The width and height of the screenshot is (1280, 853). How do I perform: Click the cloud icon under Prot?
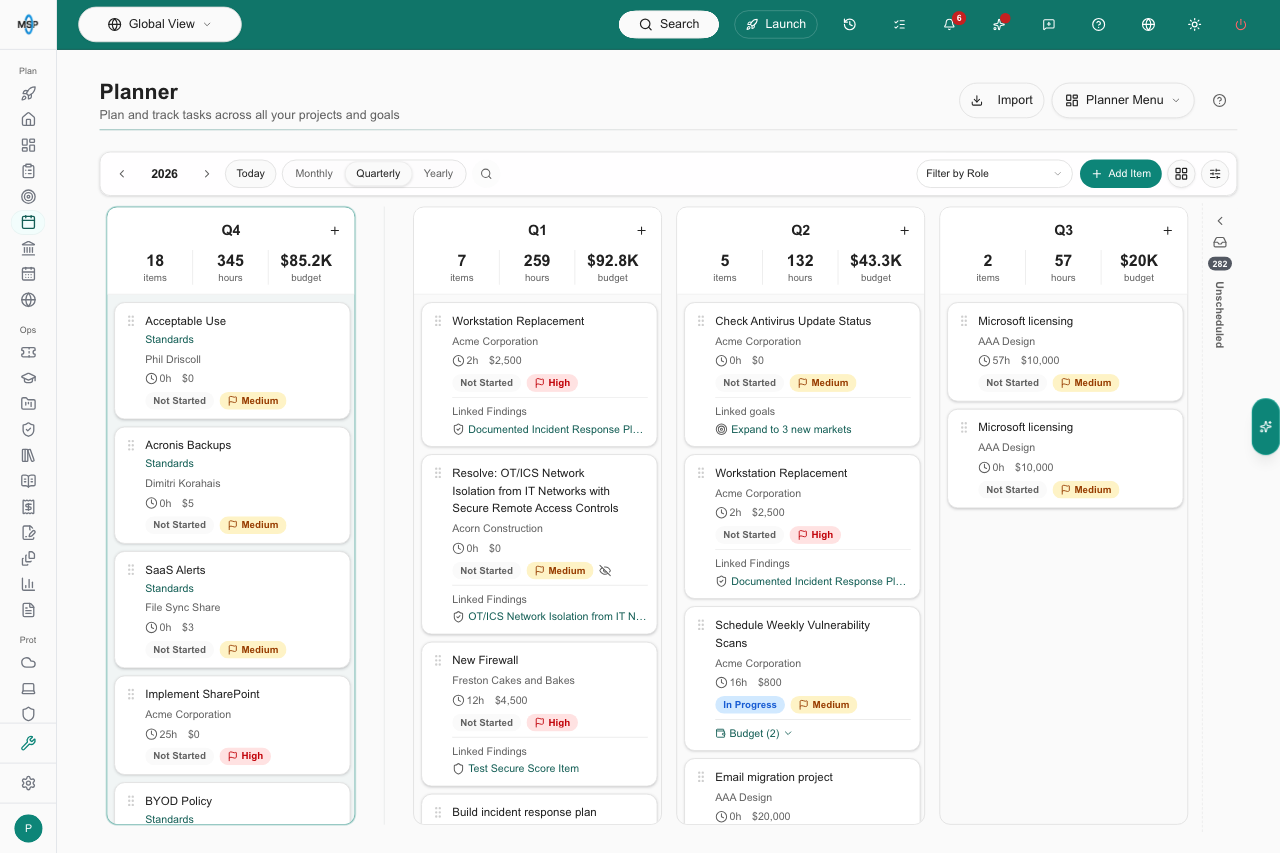tap(28, 662)
